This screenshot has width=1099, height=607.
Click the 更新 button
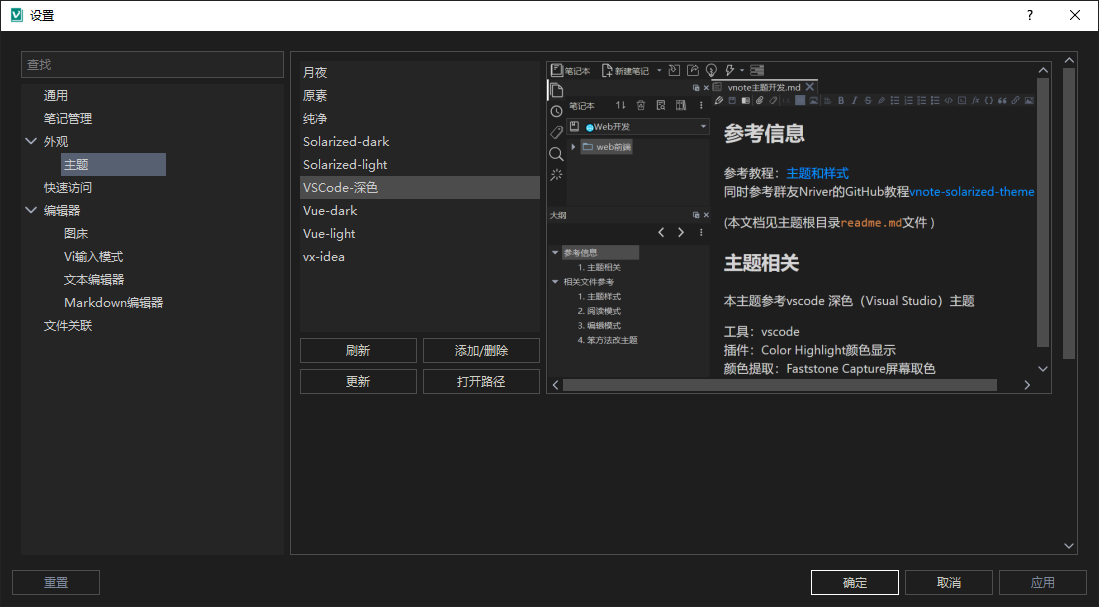pos(358,381)
